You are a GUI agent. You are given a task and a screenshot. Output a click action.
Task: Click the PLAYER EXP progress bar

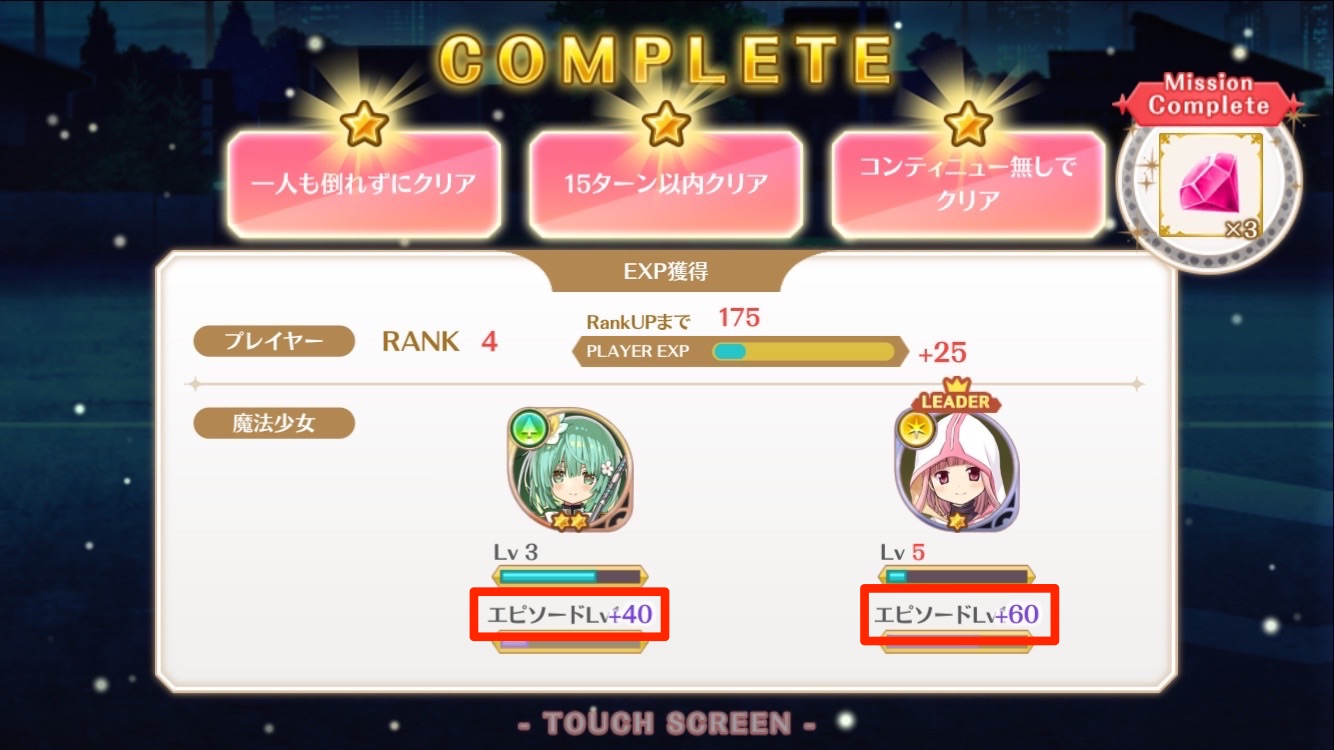click(x=803, y=352)
